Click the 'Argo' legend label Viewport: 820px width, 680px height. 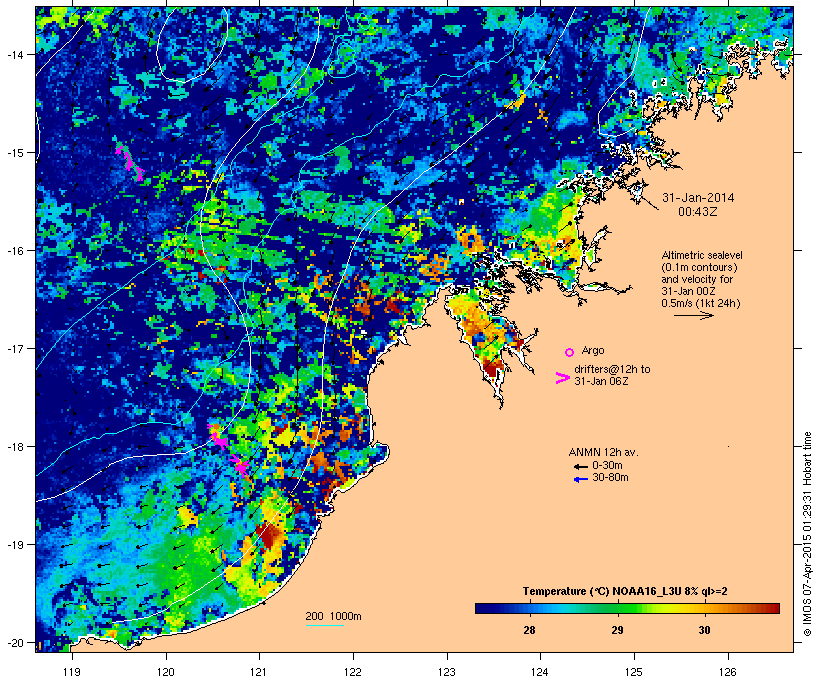coord(593,350)
